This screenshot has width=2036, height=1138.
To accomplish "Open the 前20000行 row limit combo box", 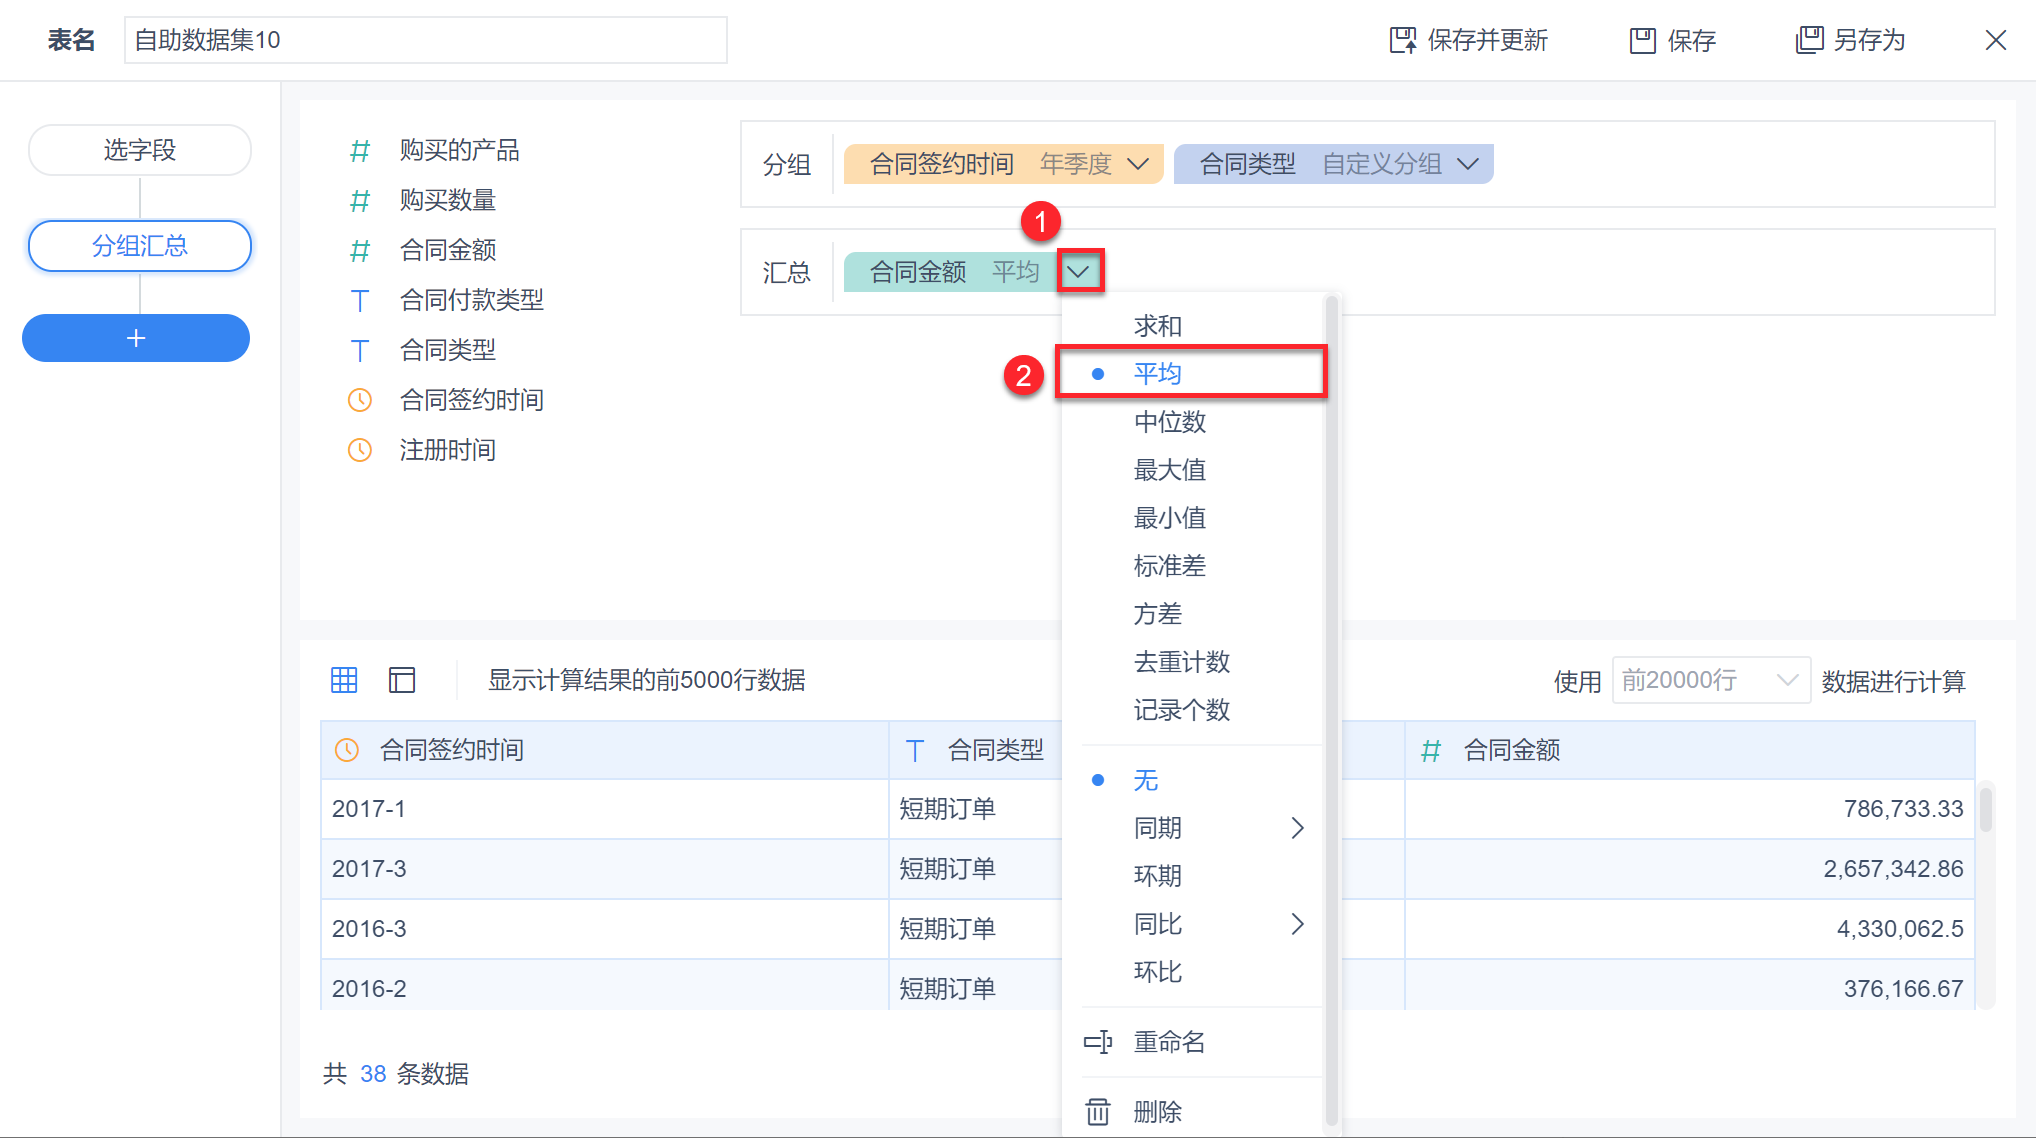I will (1710, 681).
